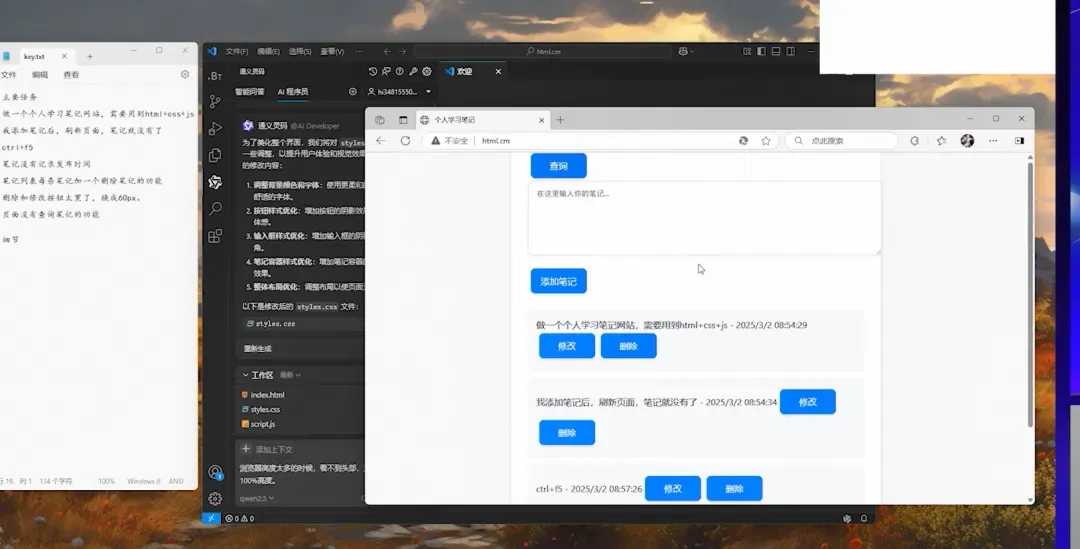Open 查看(V) menu in VS Code
The width and height of the screenshot is (1080, 549).
pyautogui.click(x=331, y=52)
